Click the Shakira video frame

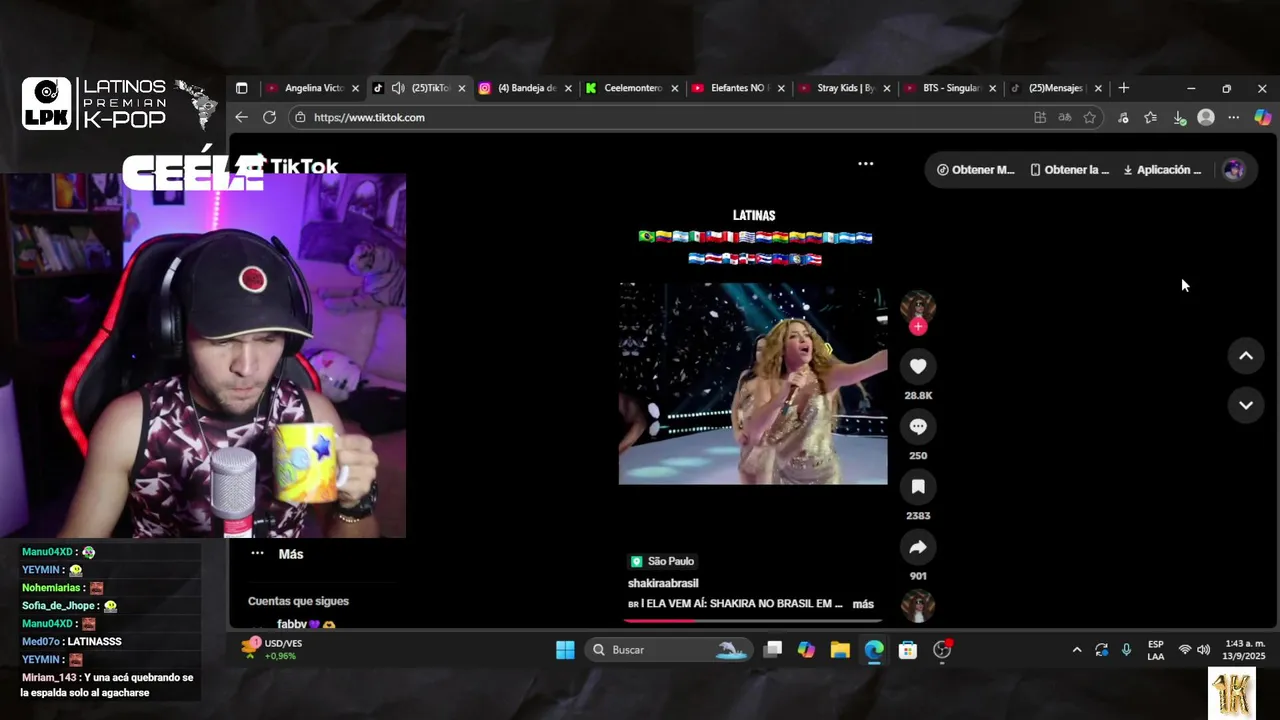[x=753, y=384]
